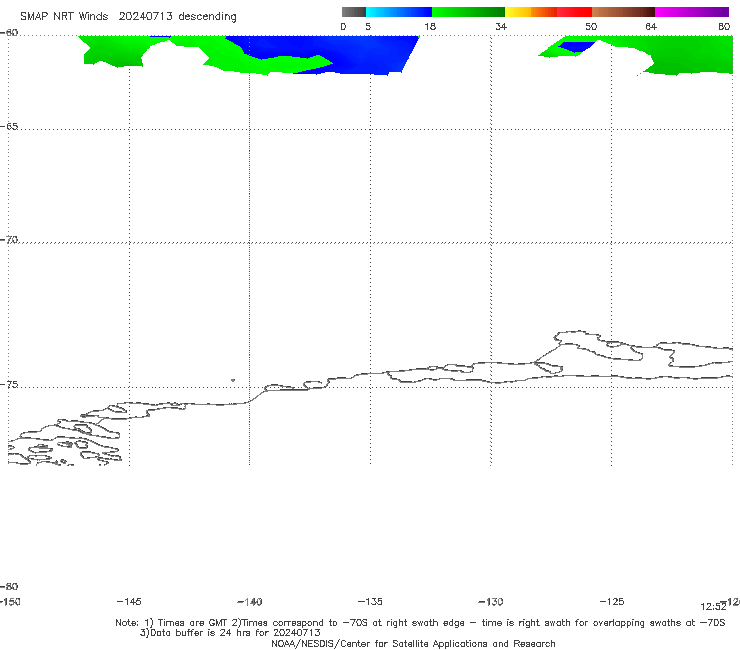
Task: Click the longitude label '-125'
Action: 612,601
